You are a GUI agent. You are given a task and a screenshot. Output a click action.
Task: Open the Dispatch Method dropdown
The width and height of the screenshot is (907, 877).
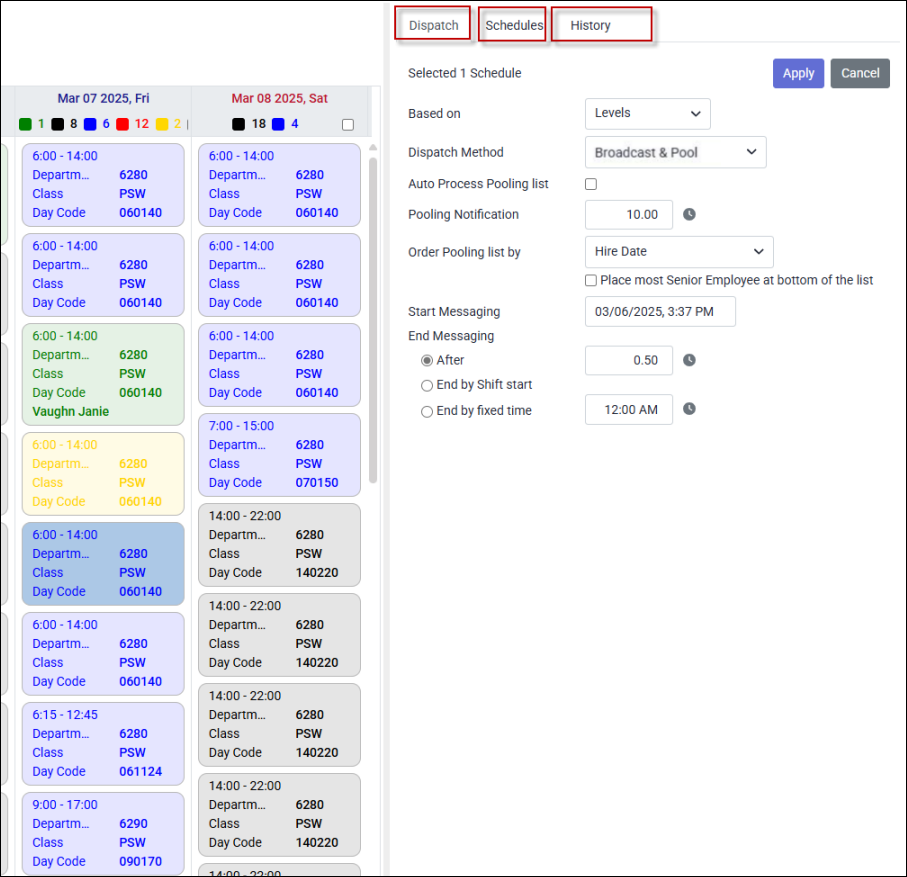[x=676, y=152]
